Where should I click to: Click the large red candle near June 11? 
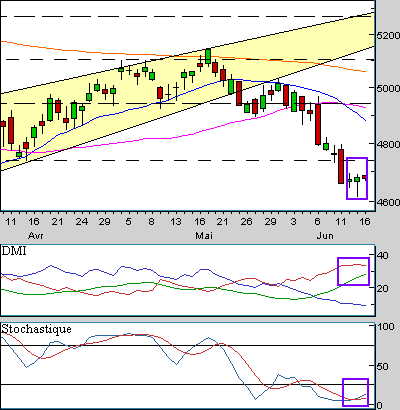point(341,166)
